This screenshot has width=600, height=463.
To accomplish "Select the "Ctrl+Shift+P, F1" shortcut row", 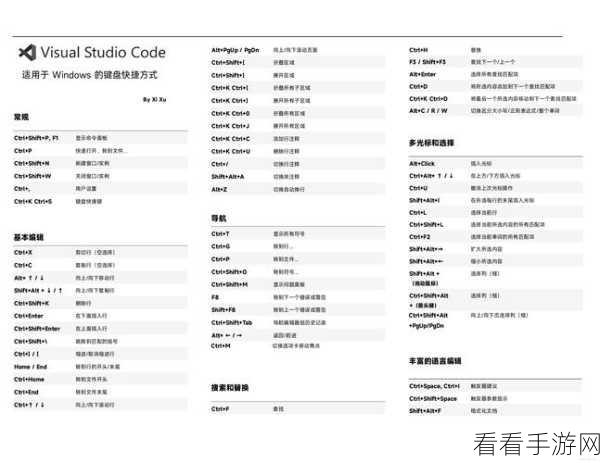I will point(100,138).
